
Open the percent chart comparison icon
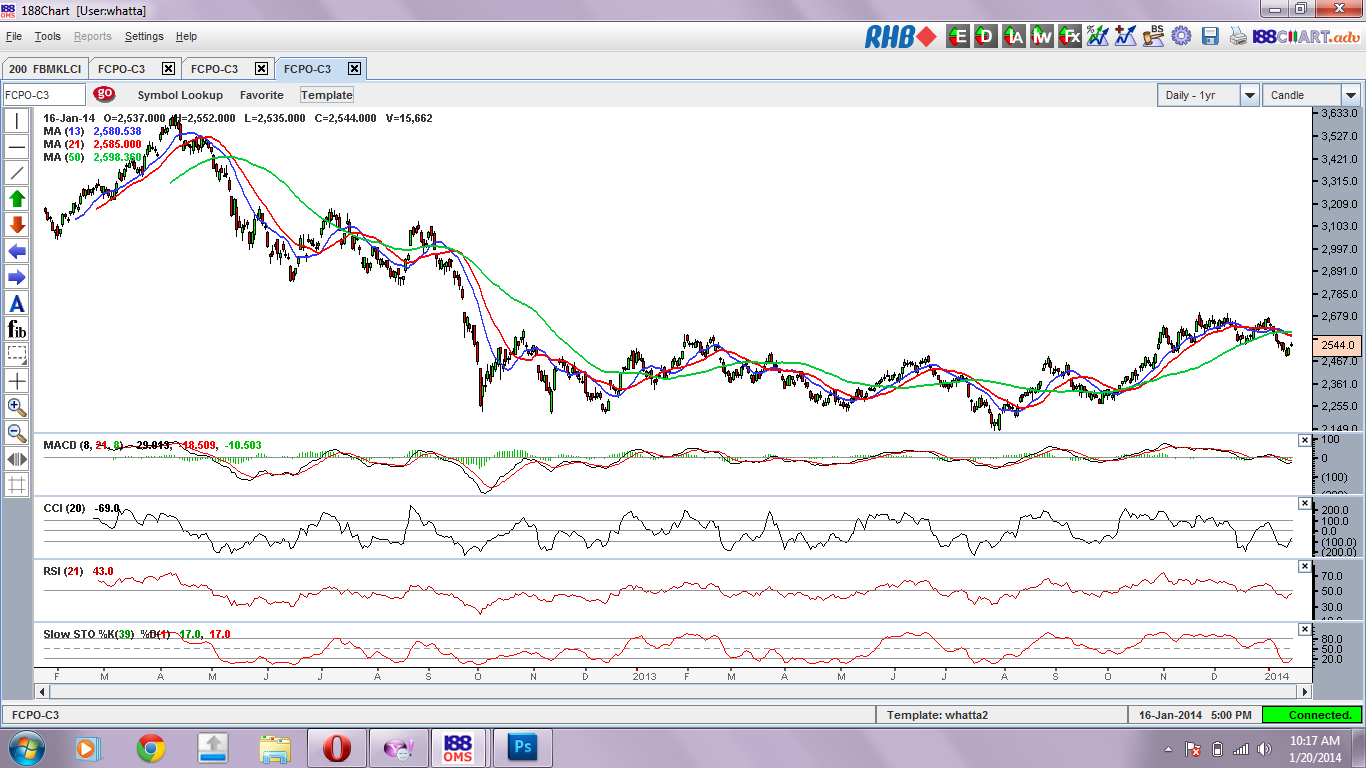coord(1098,37)
